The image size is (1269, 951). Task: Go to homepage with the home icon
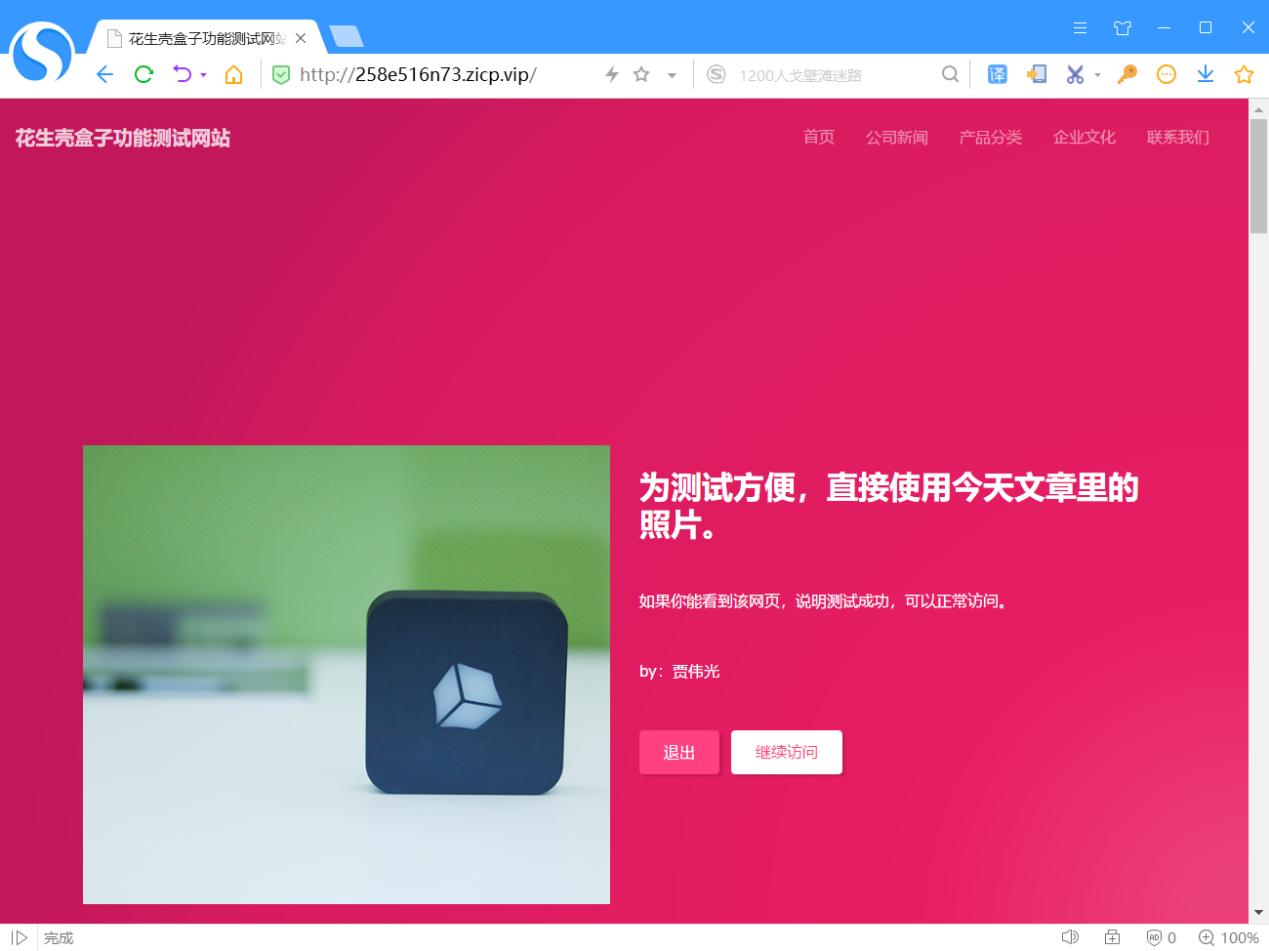pos(233,73)
